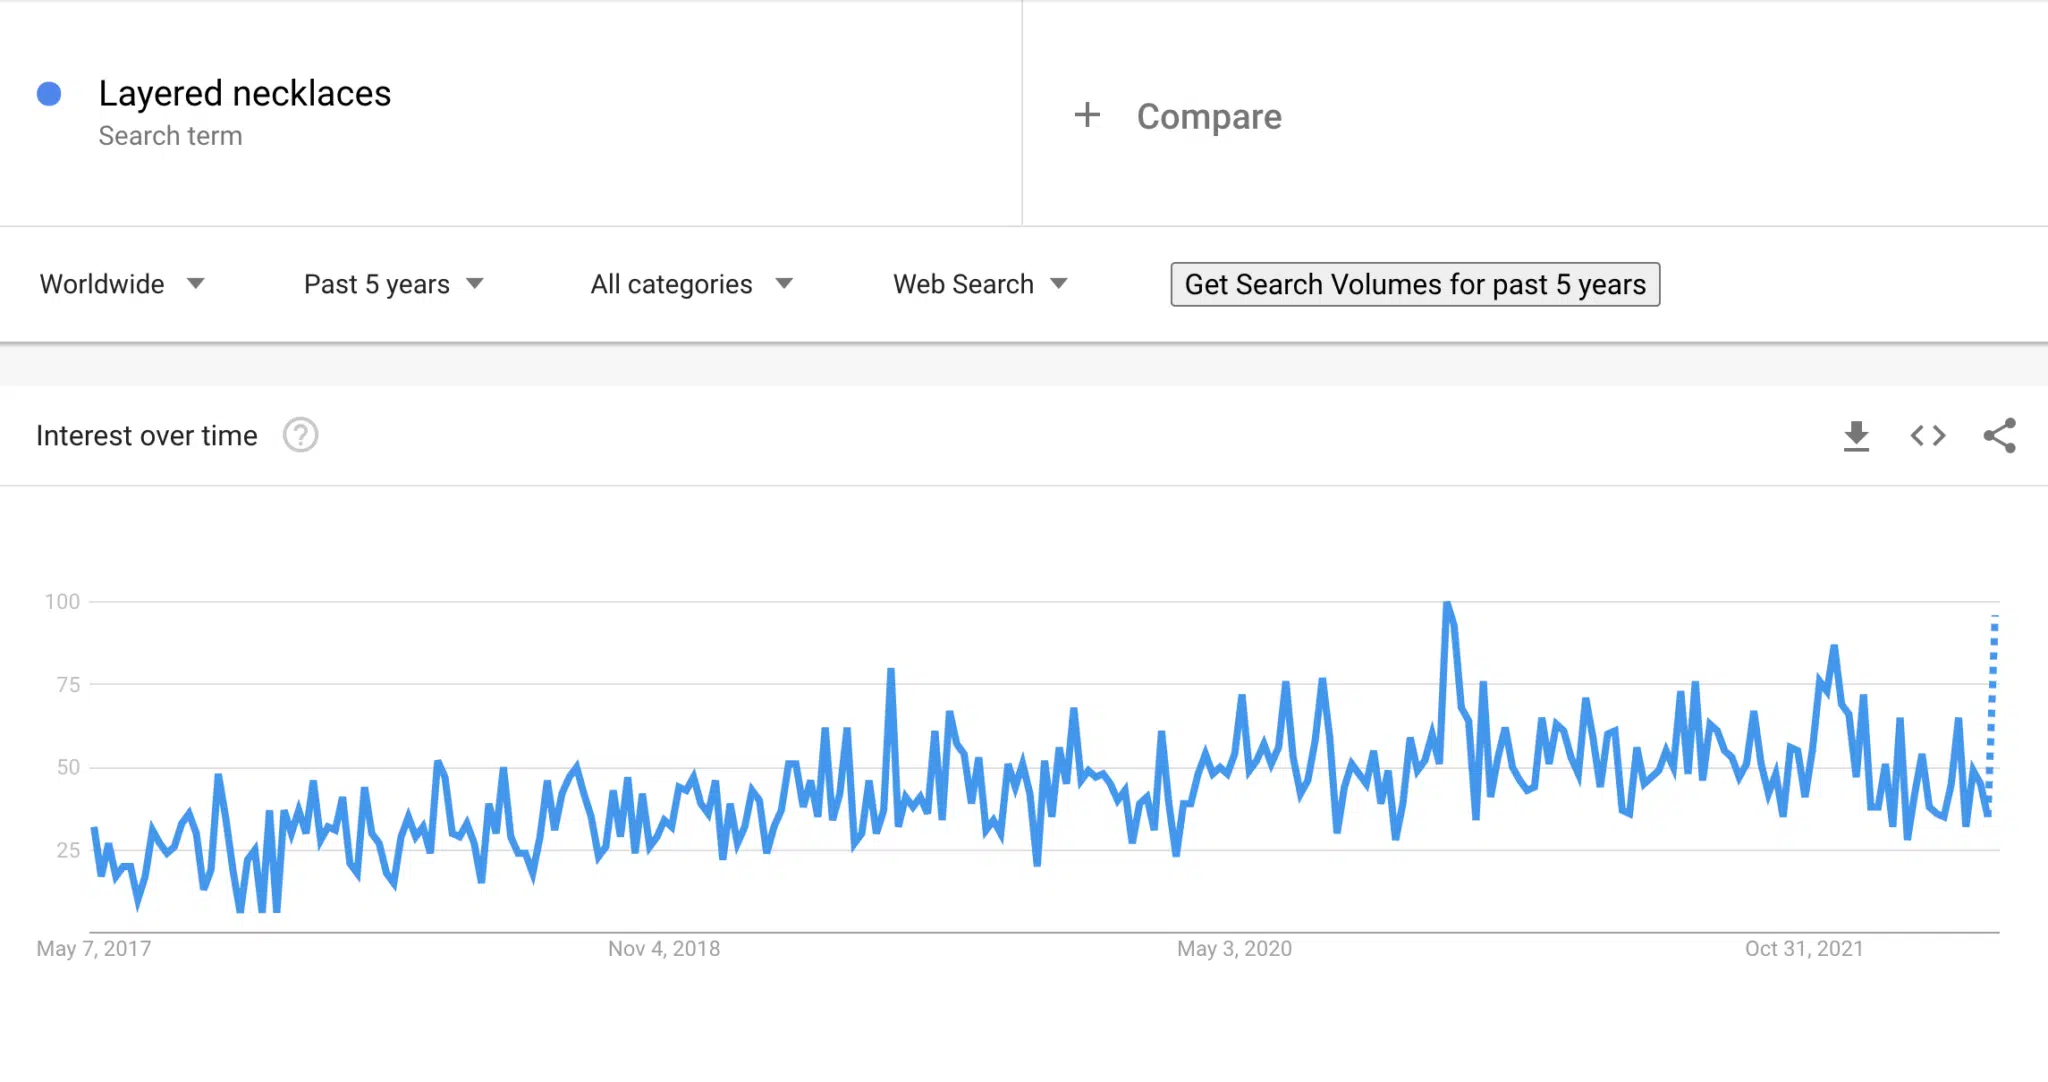Click the plus icon beside Compare

[1087, 115]
